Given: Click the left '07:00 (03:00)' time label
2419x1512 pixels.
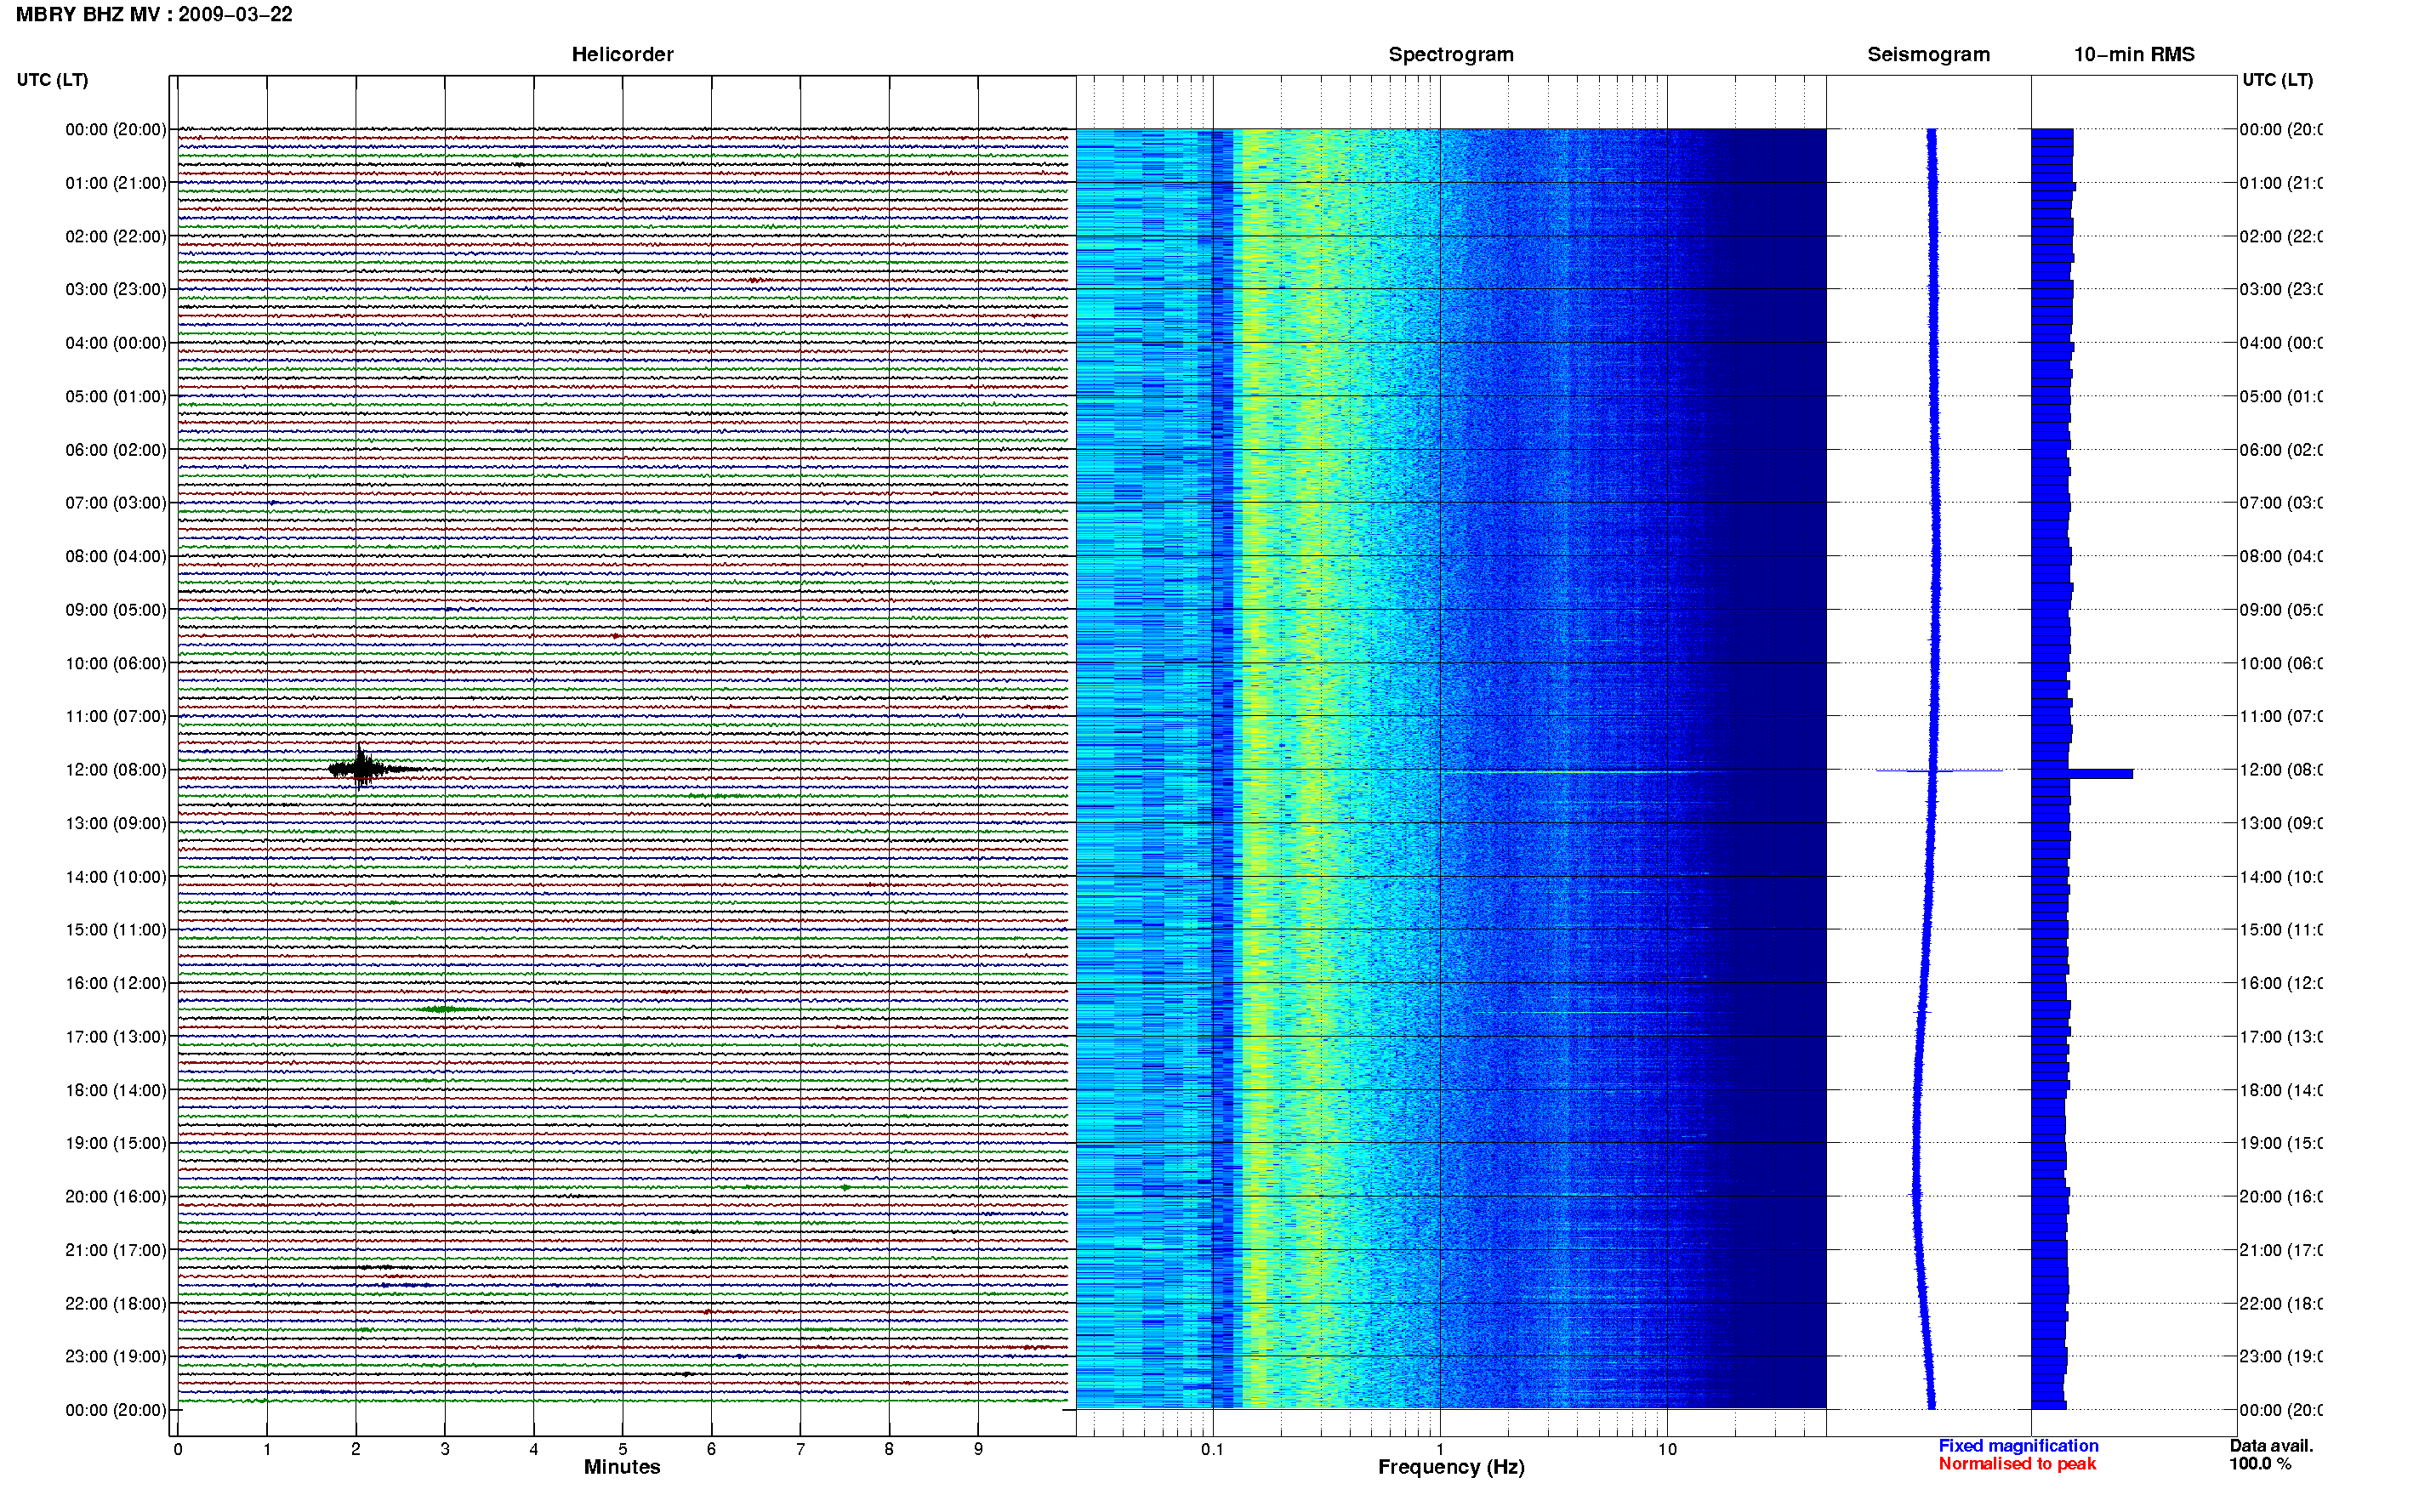Looking at the screenshot, I should tap(116, 502).
